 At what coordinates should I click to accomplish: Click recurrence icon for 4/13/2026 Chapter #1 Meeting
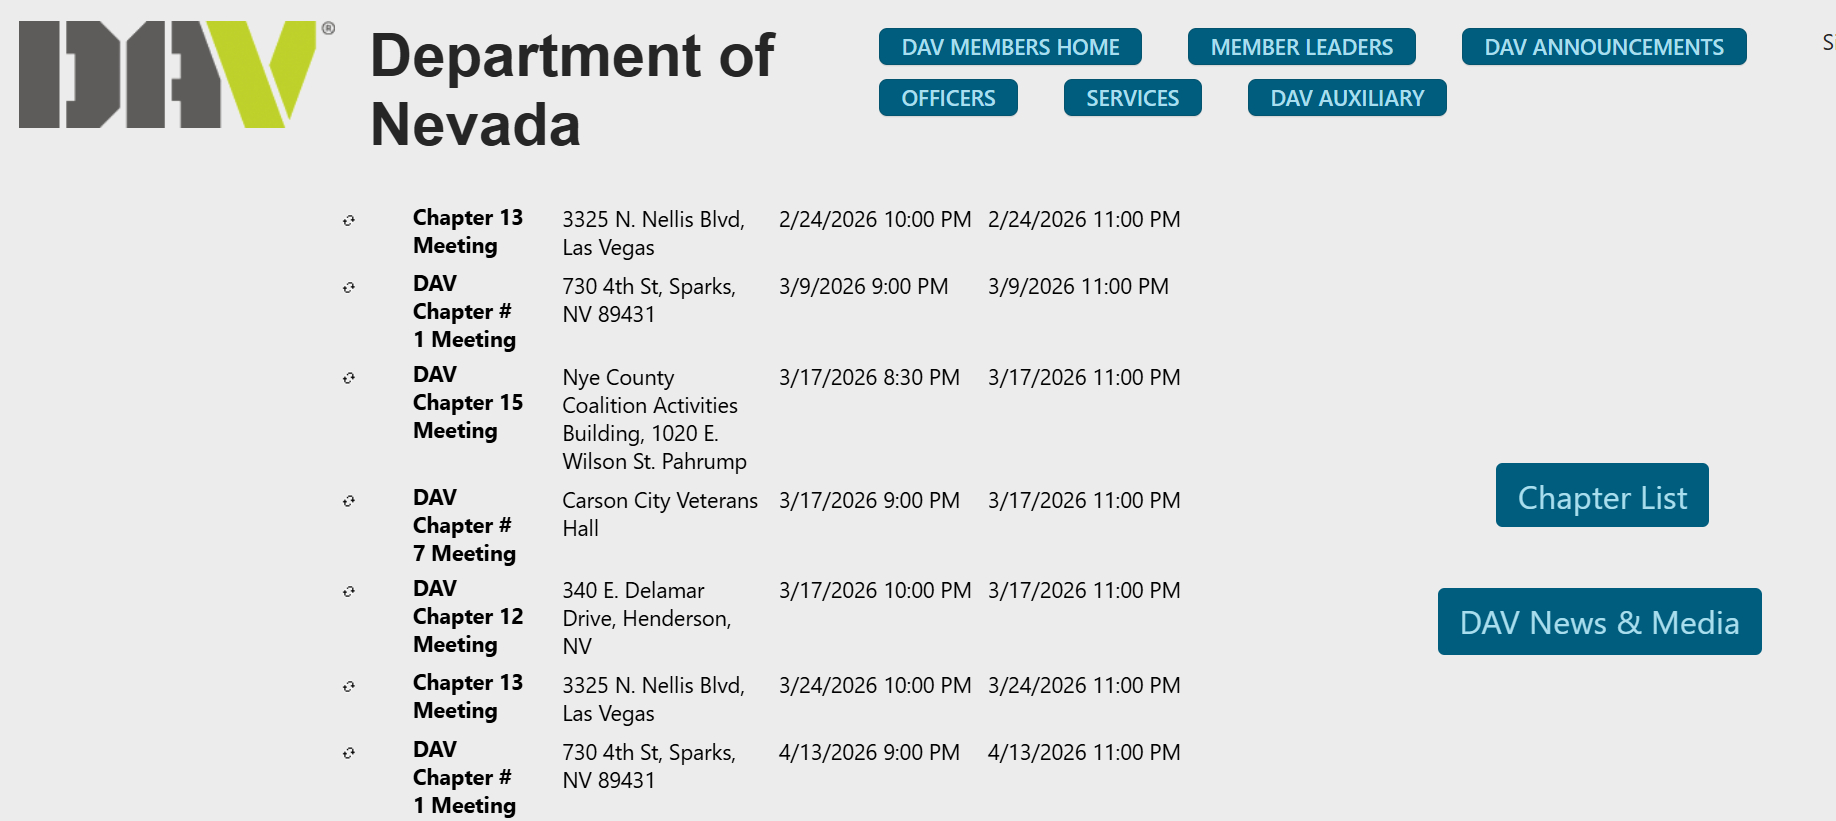click(349, 753)
